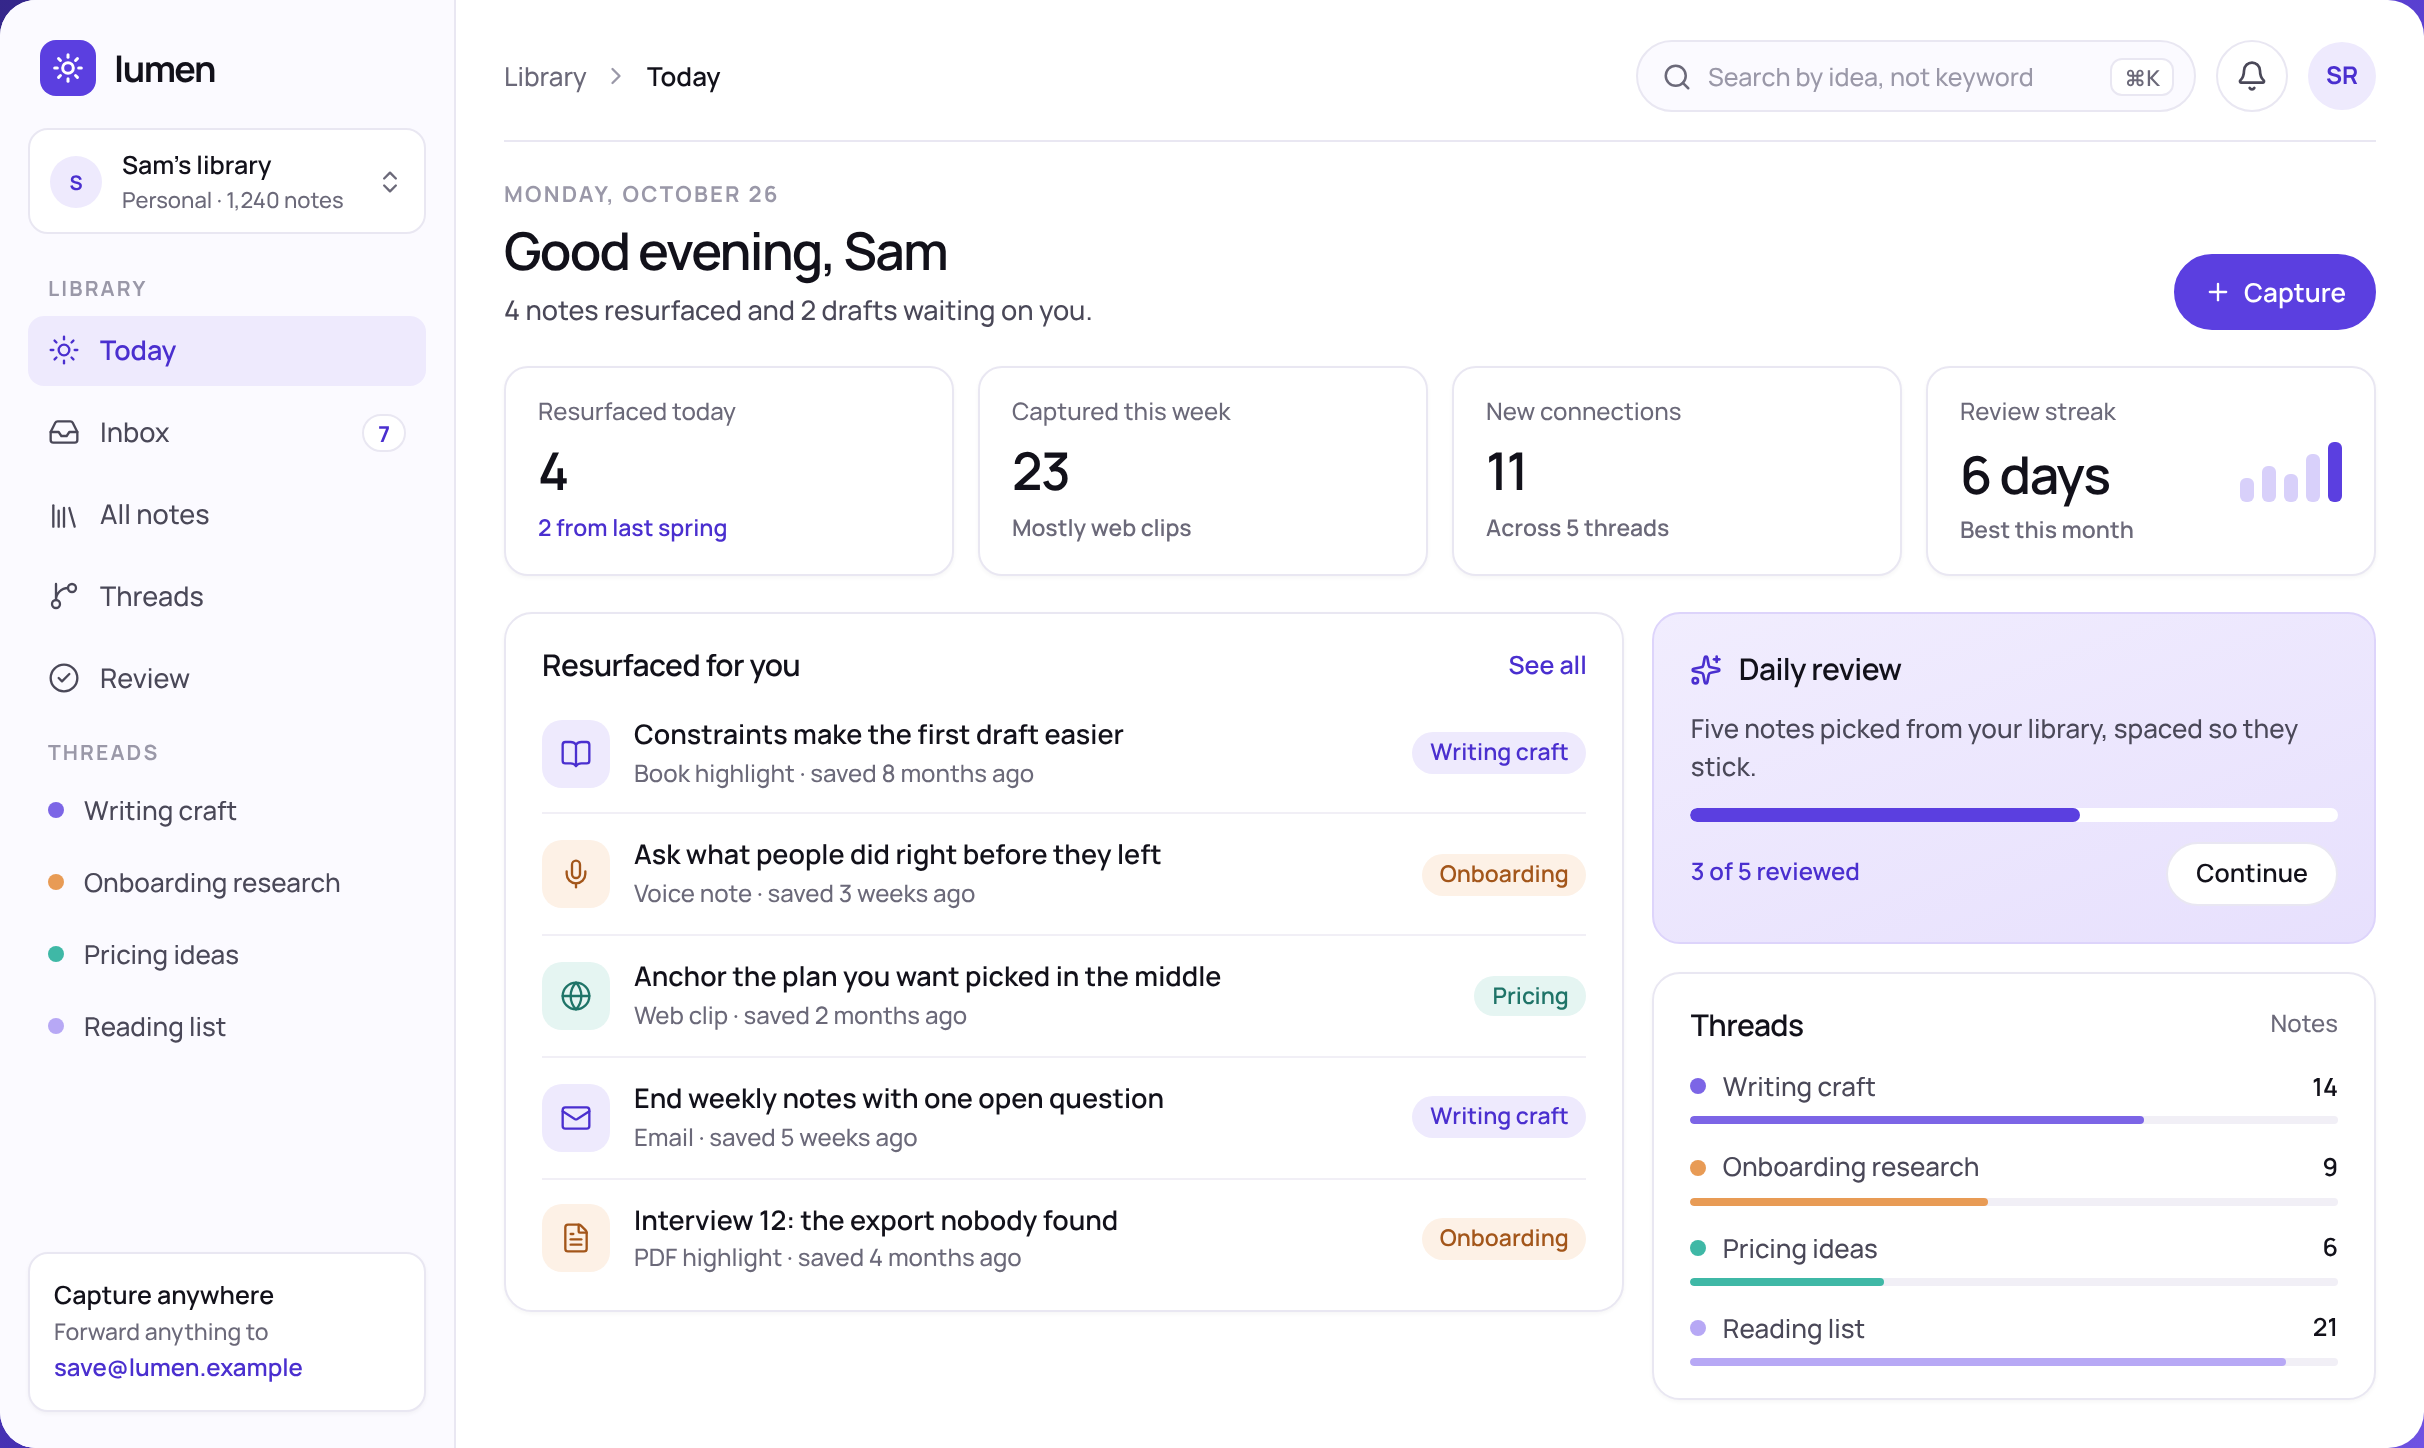2424x1448 pixels.
Task: Click the 2 from last spring link
Action: point(632,528)
